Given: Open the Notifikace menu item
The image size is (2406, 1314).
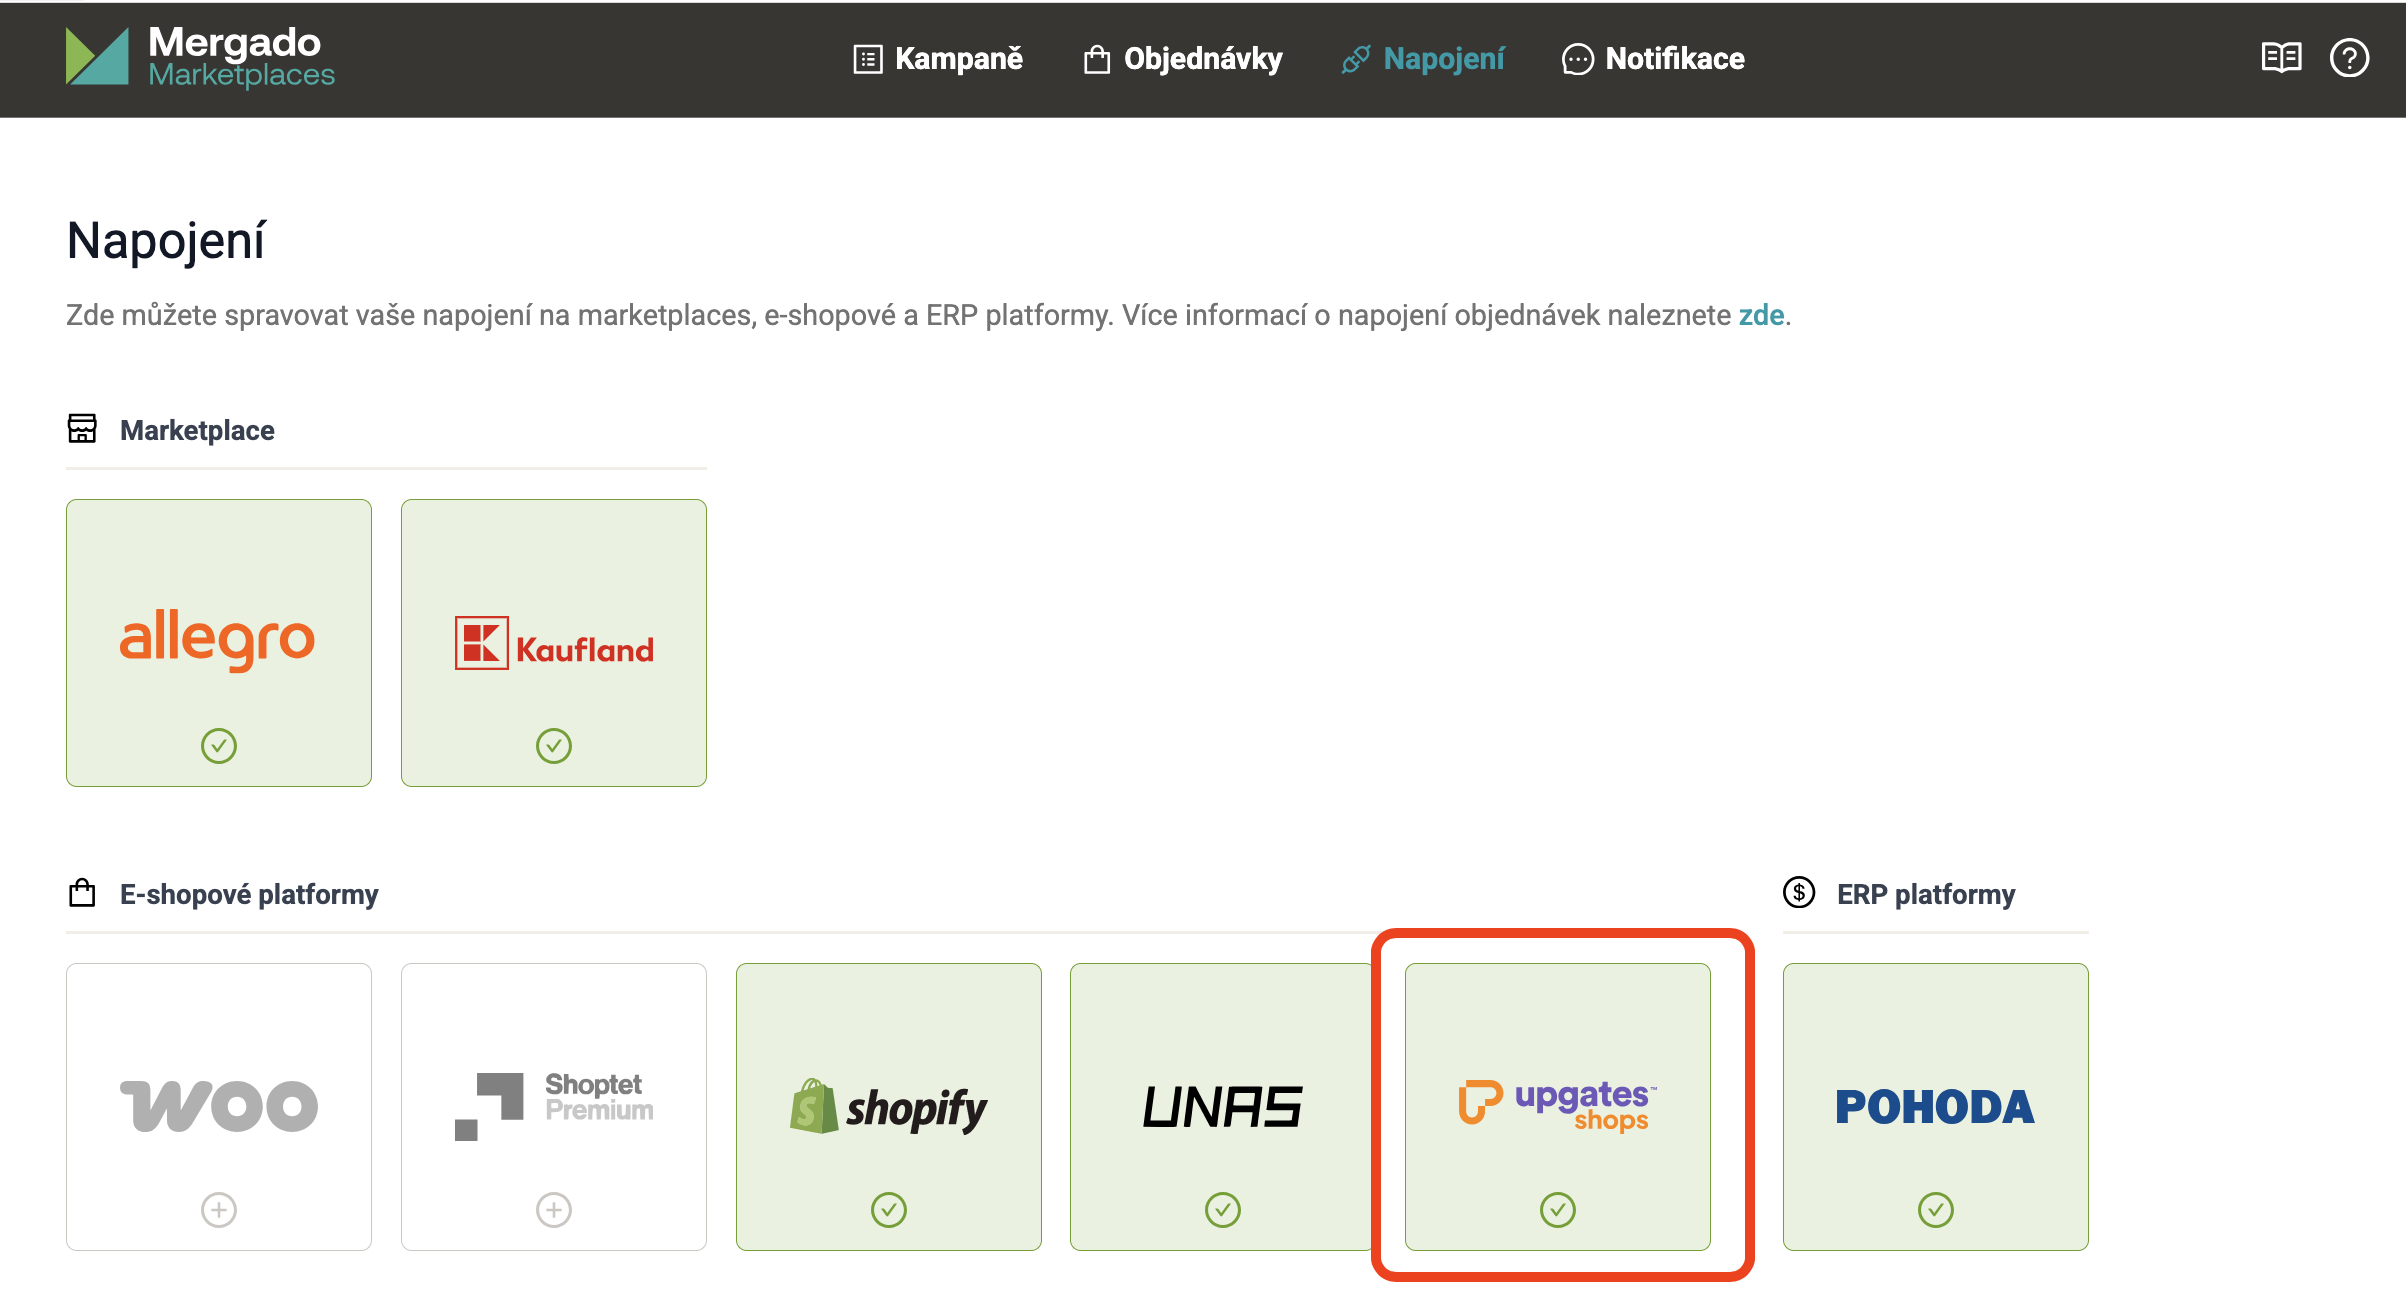Looking at the screenshot, I should [x=1674, y=59].
